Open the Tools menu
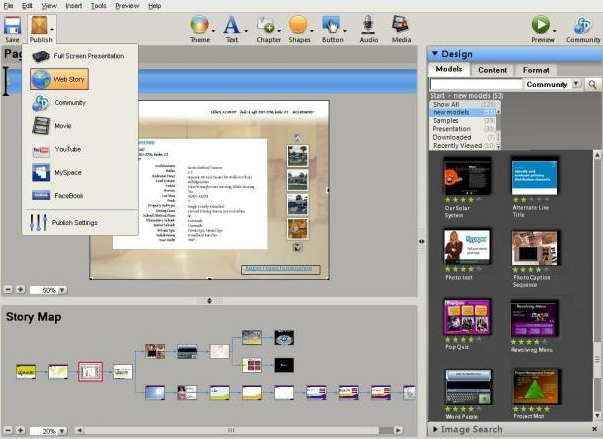 coord(98,6)
